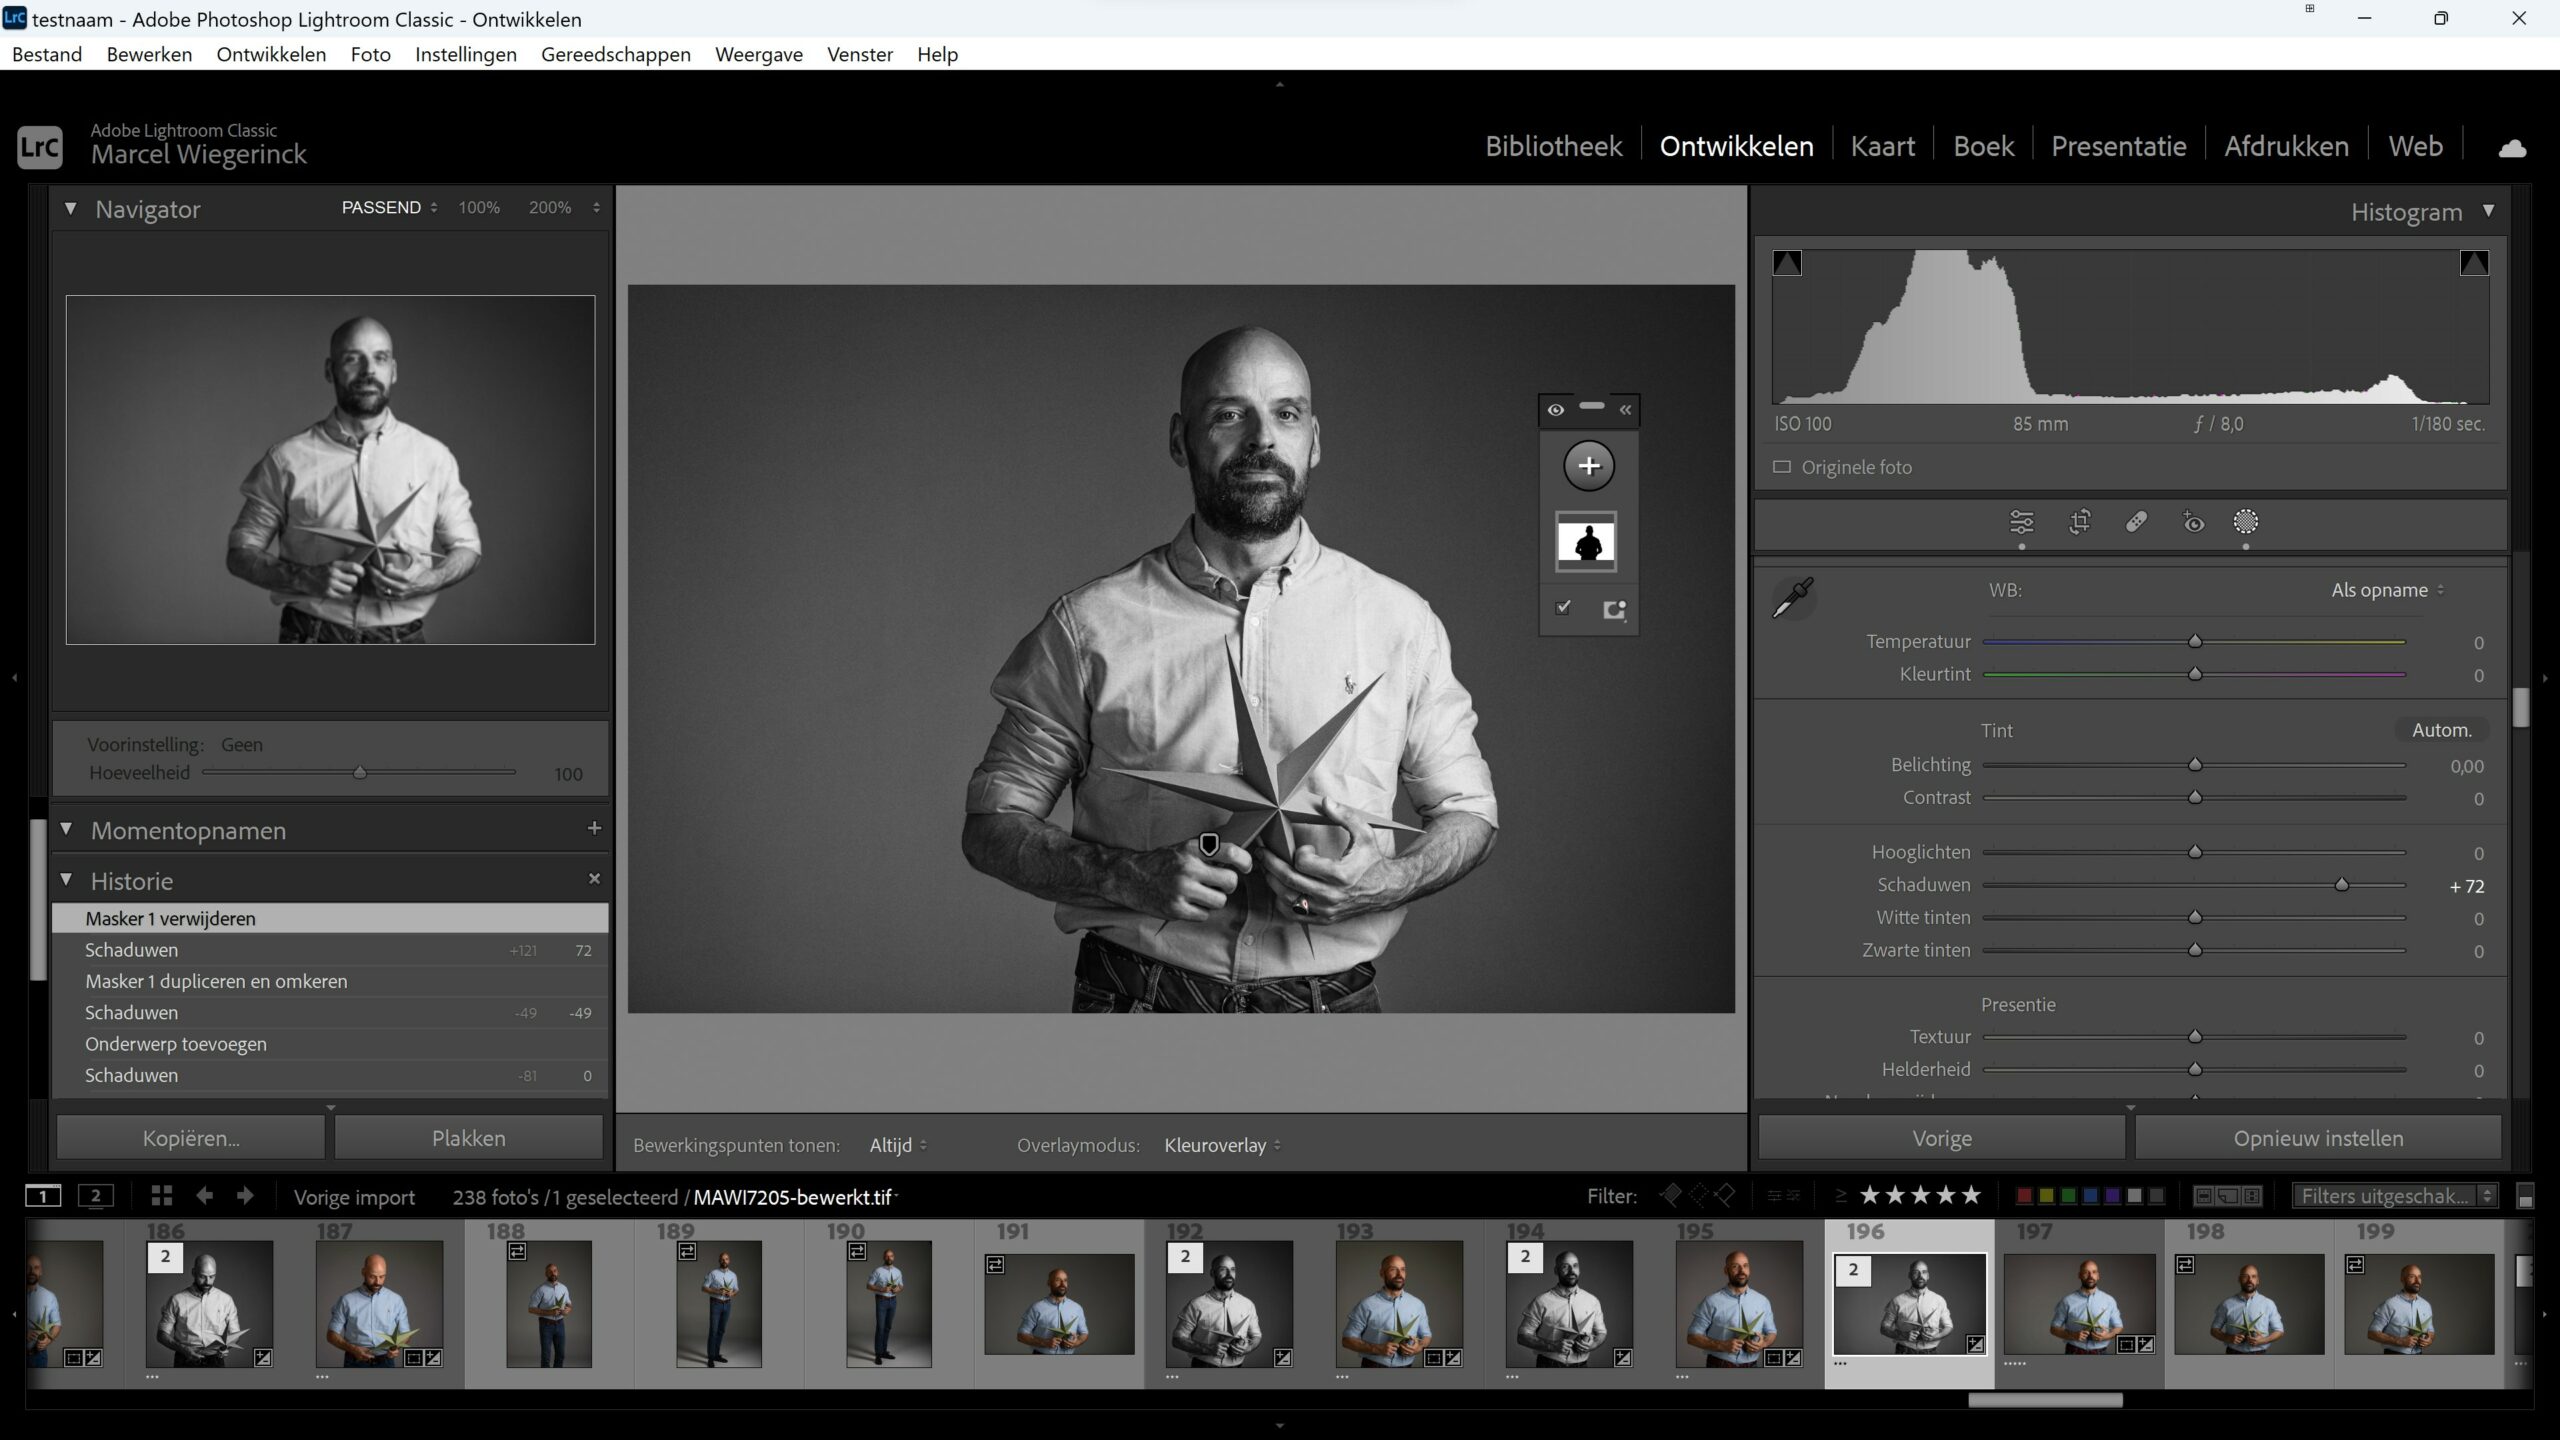Toggle mask overlay visibility eye
Viewport: 2560px width, 1440px height.
[x=1555, y=410]
